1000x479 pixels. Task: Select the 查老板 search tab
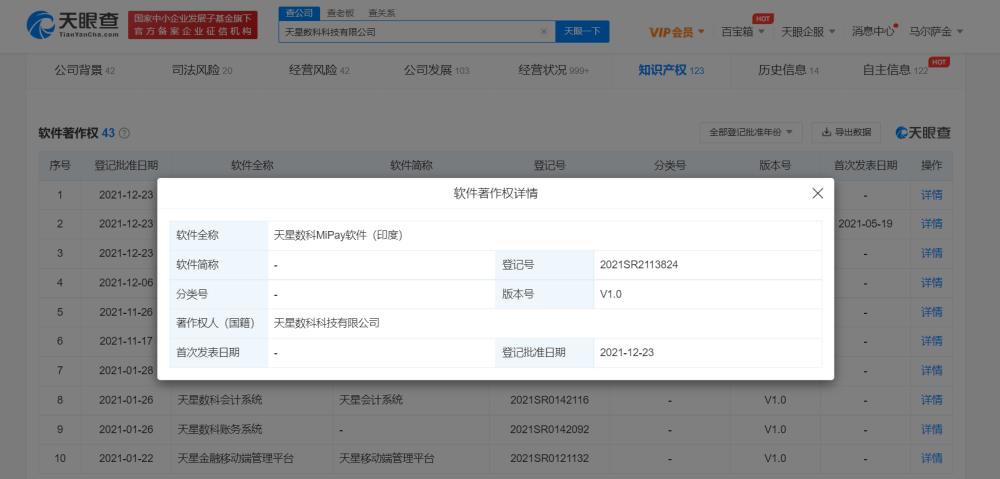(x=341, y=13)
